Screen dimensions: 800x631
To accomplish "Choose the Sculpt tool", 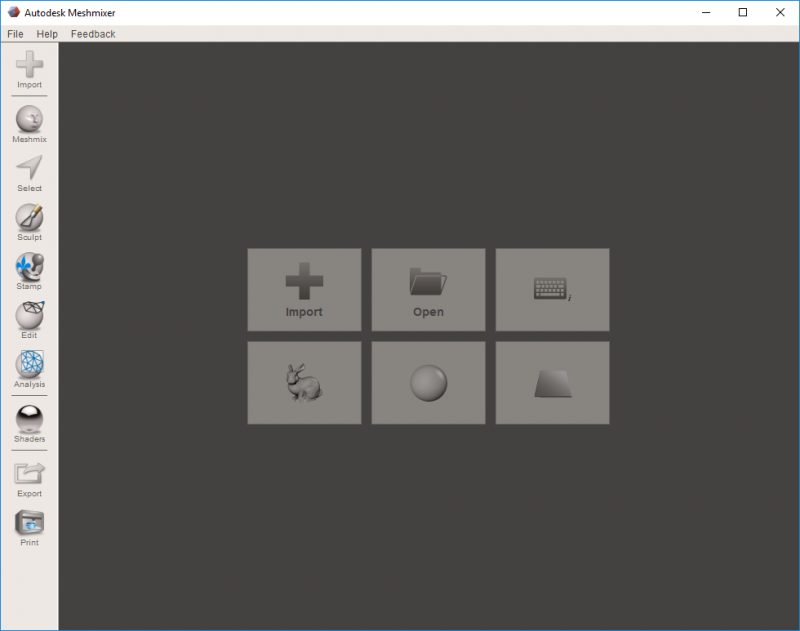I will click(29, 222).
